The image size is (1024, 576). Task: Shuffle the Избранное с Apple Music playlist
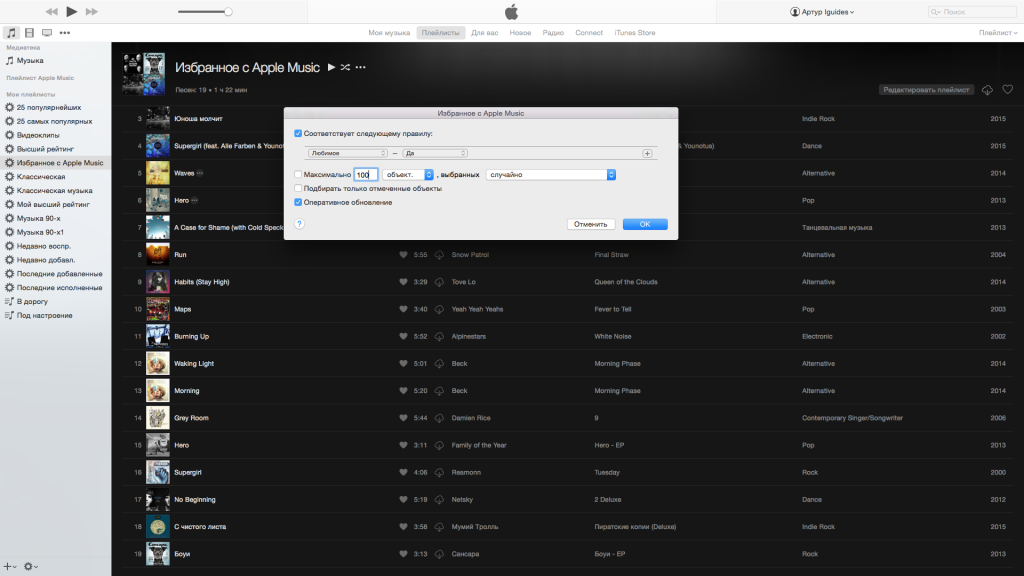[345, 67]
